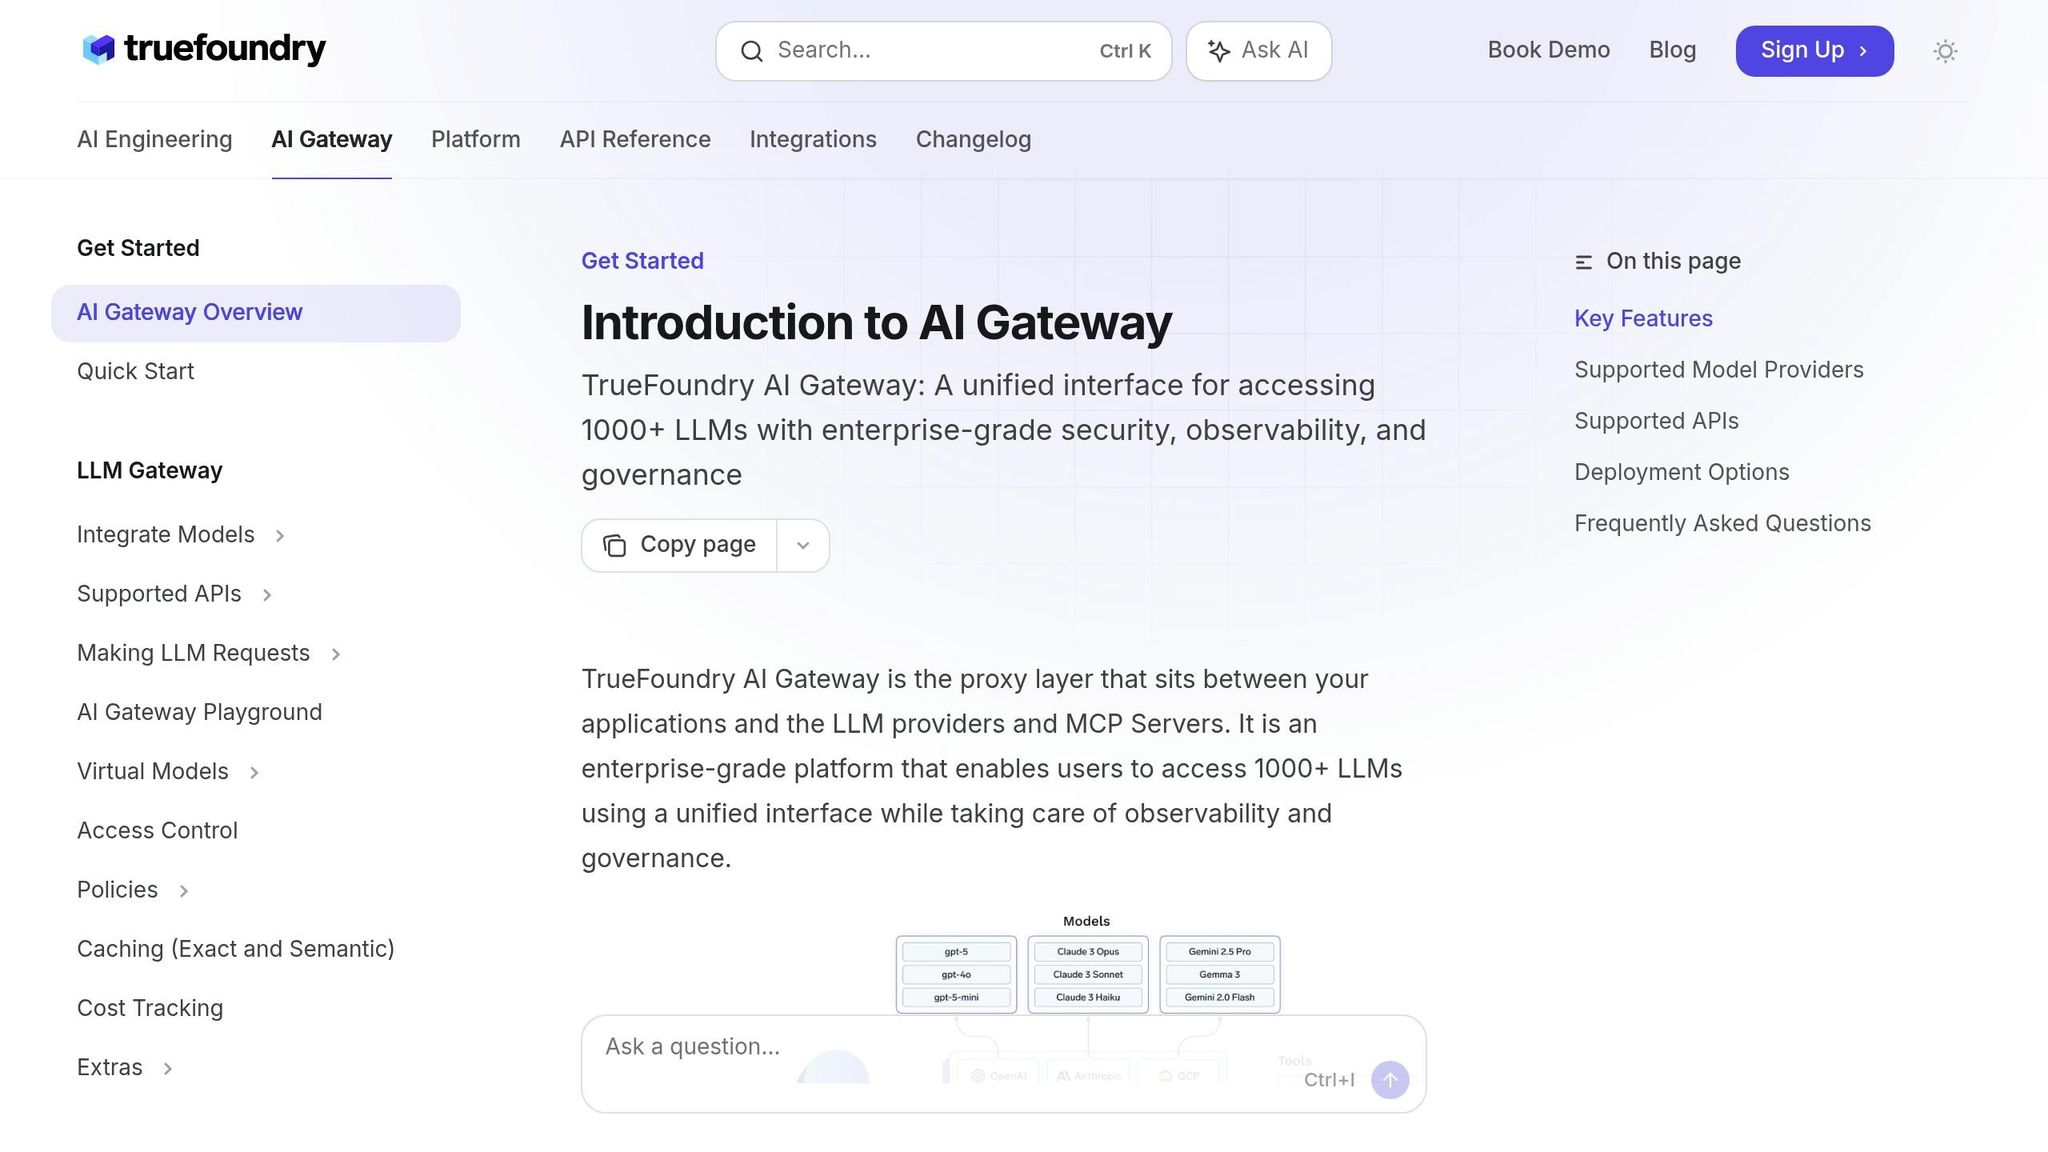Viewport: 2048px width, 1152px height.
Task: Select the AI Gateway tab
Action: pyautogui.click(x=332, y=139)
